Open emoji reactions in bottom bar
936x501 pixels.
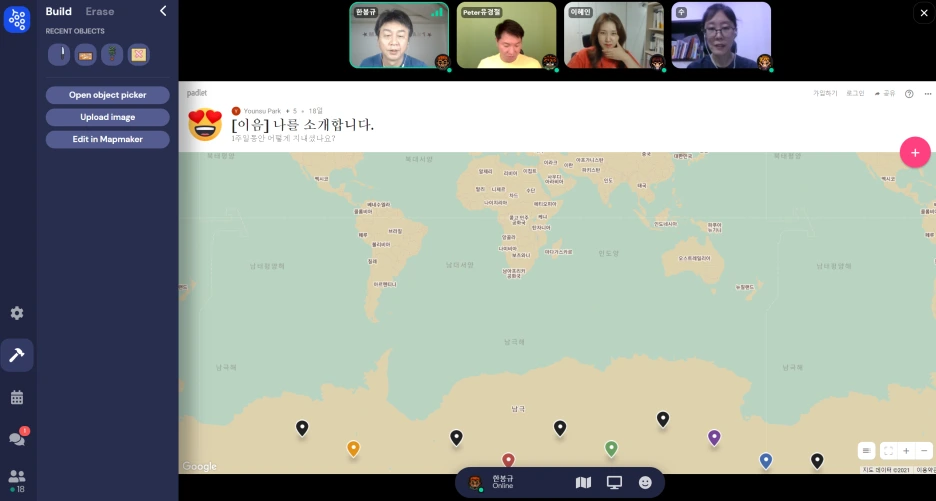pyautogui.click(x=645, y=482)
